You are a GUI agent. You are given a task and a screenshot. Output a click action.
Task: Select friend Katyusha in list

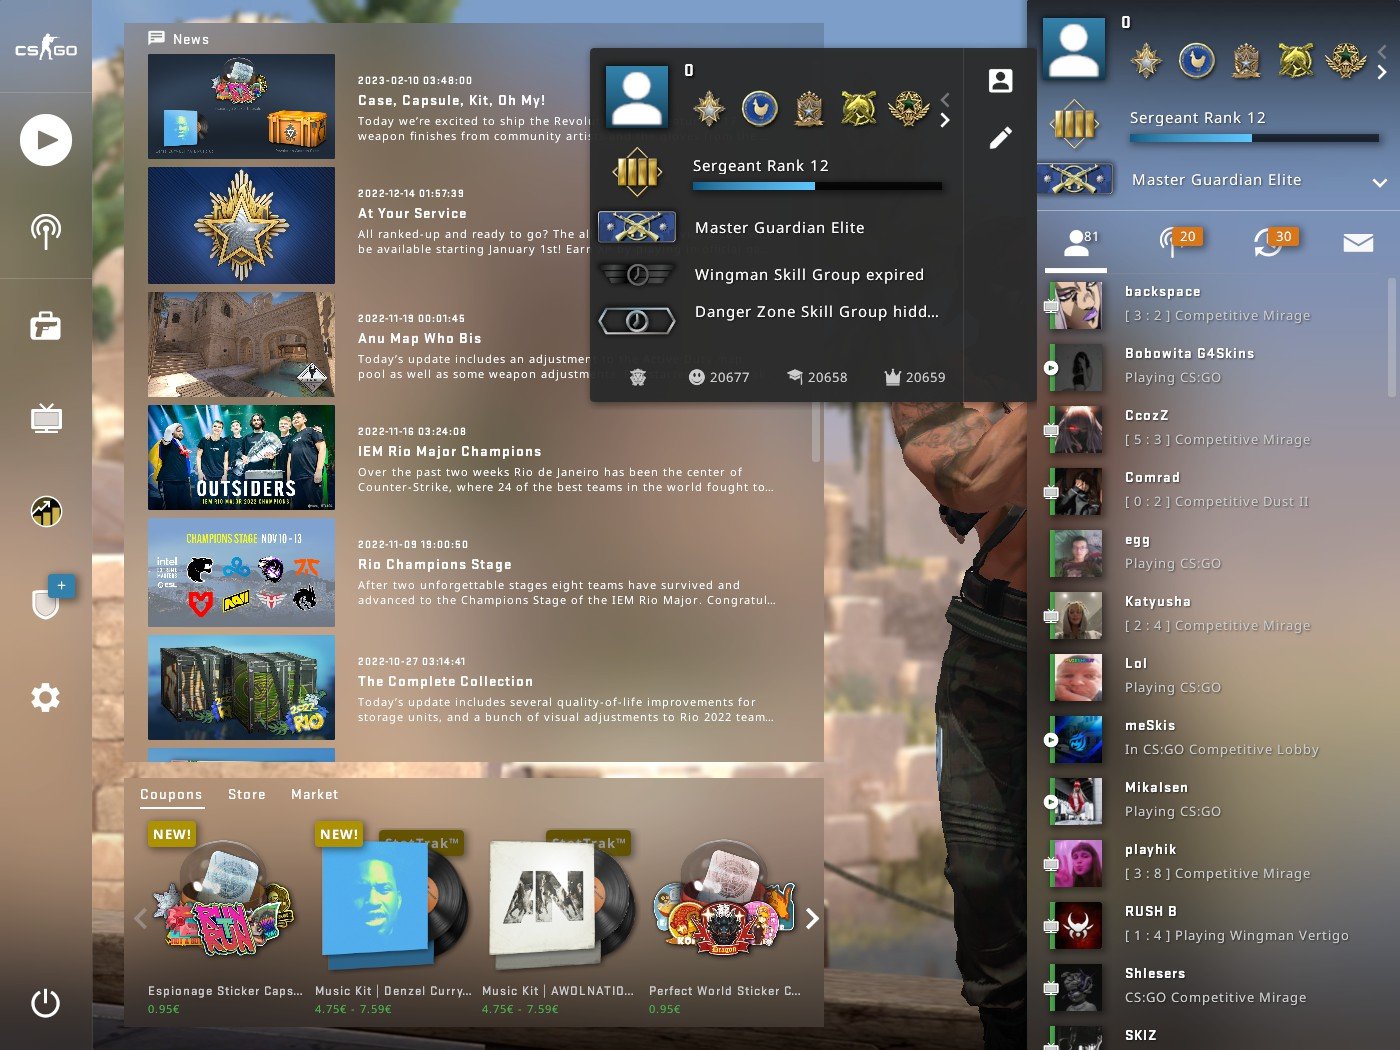(x=1212, y=615)
